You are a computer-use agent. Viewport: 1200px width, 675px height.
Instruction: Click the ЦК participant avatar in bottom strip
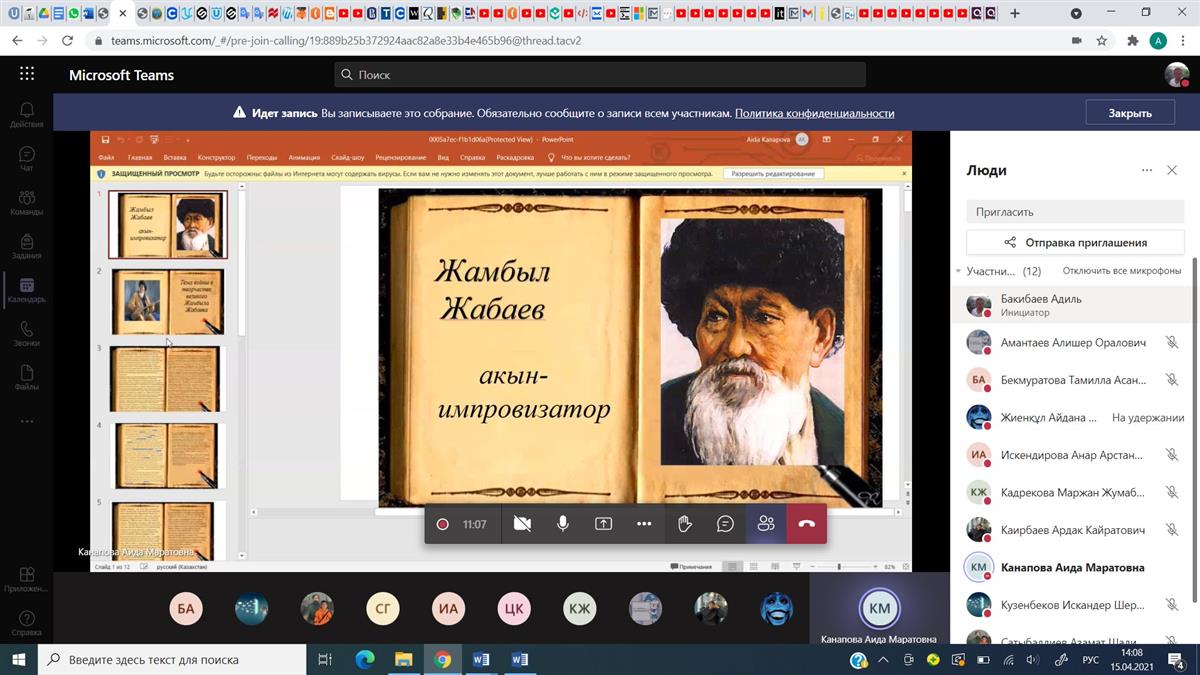514,608
